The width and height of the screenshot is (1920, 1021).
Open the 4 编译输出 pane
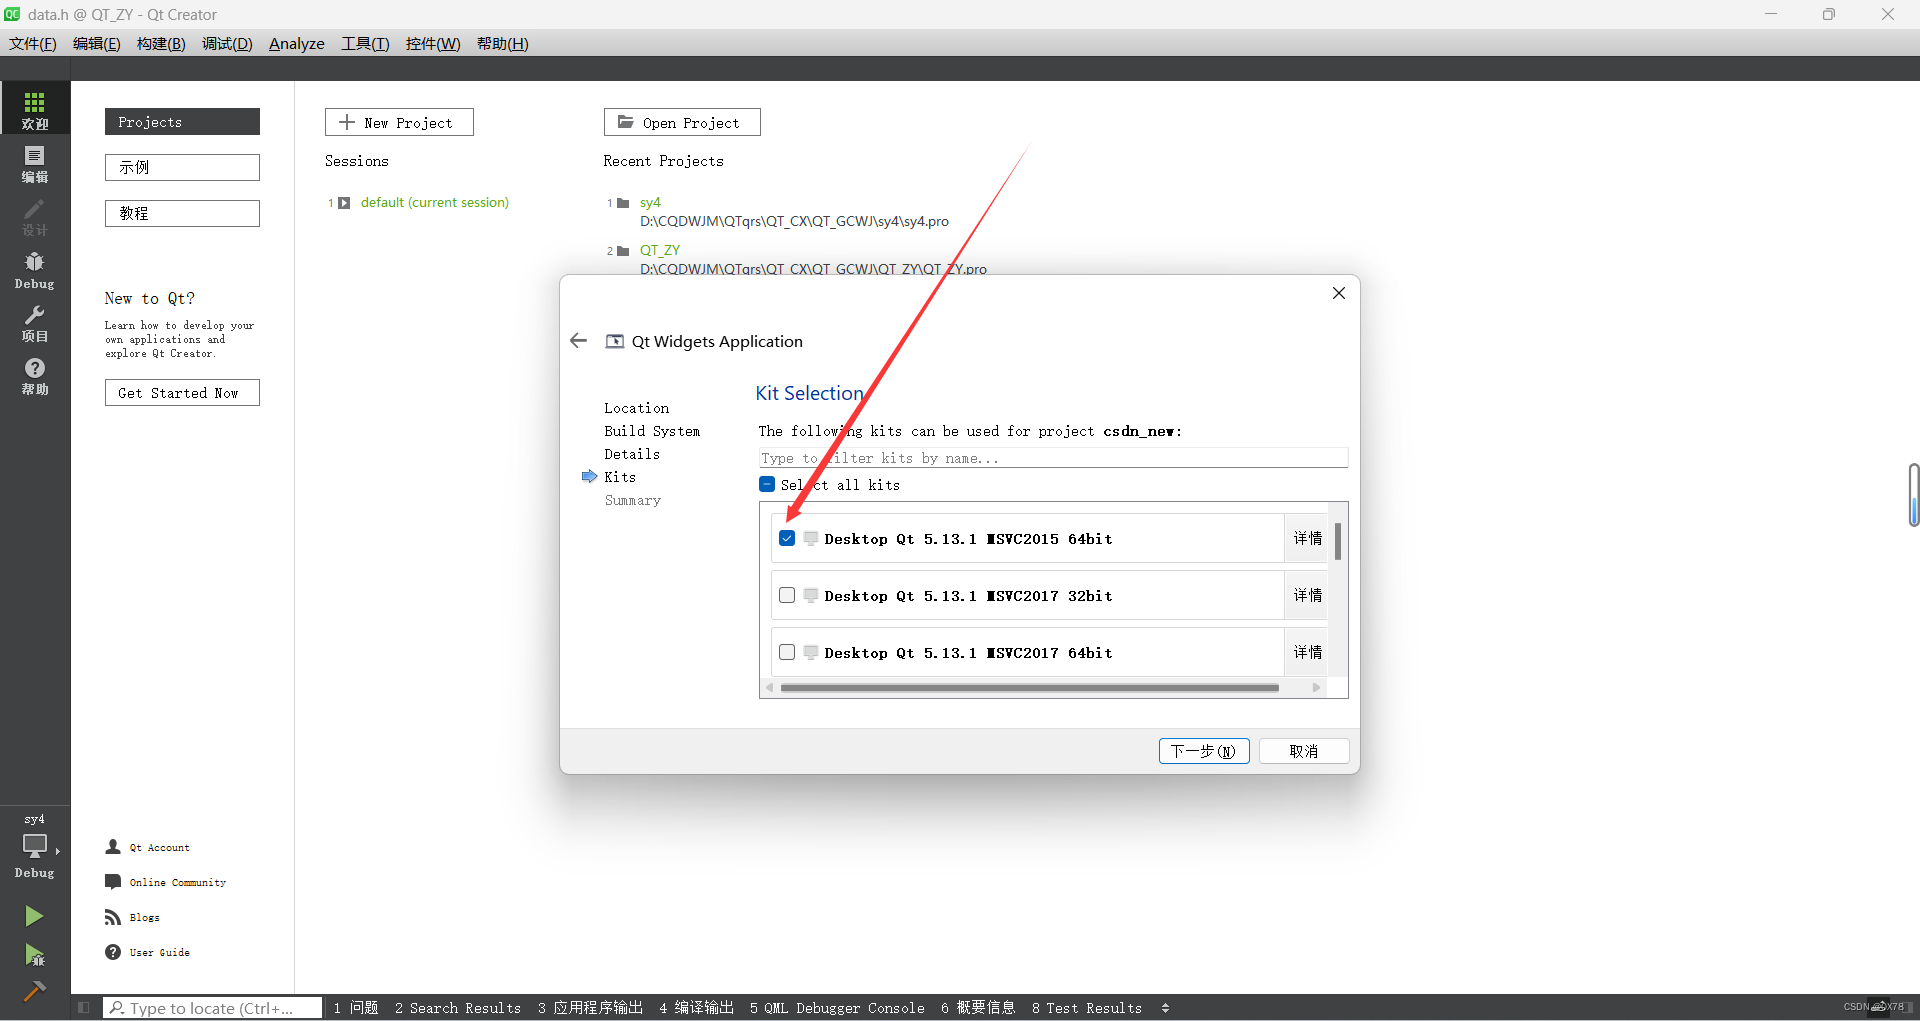697,1008
